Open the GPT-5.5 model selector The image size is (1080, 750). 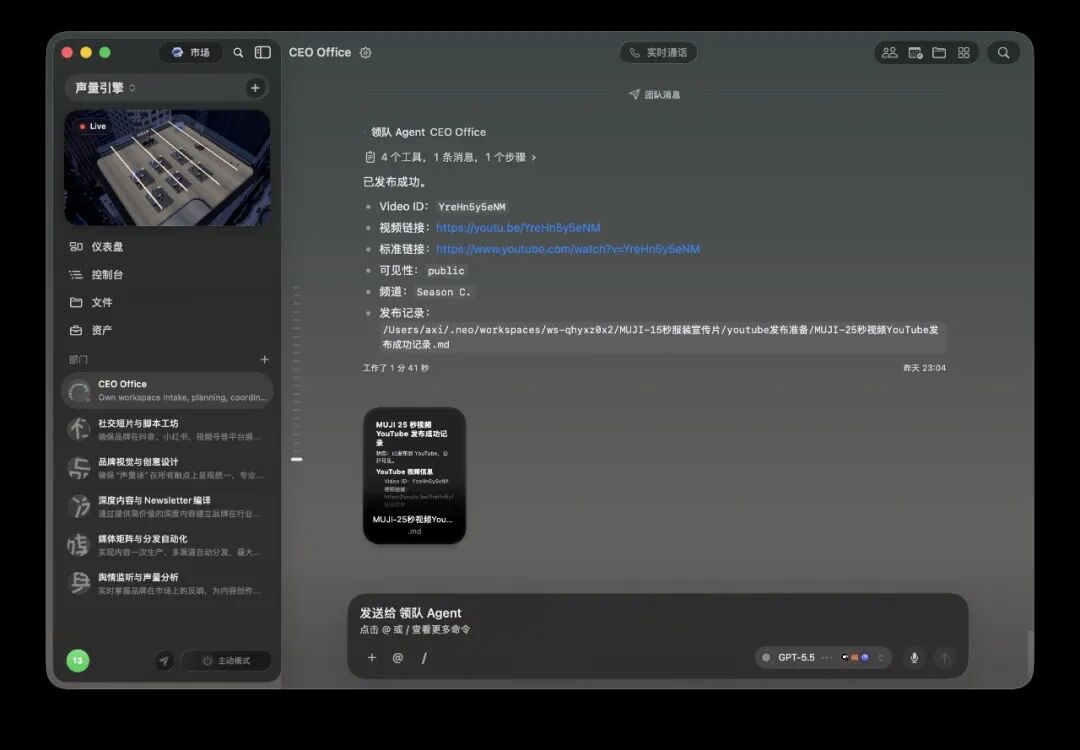(823, 658)
